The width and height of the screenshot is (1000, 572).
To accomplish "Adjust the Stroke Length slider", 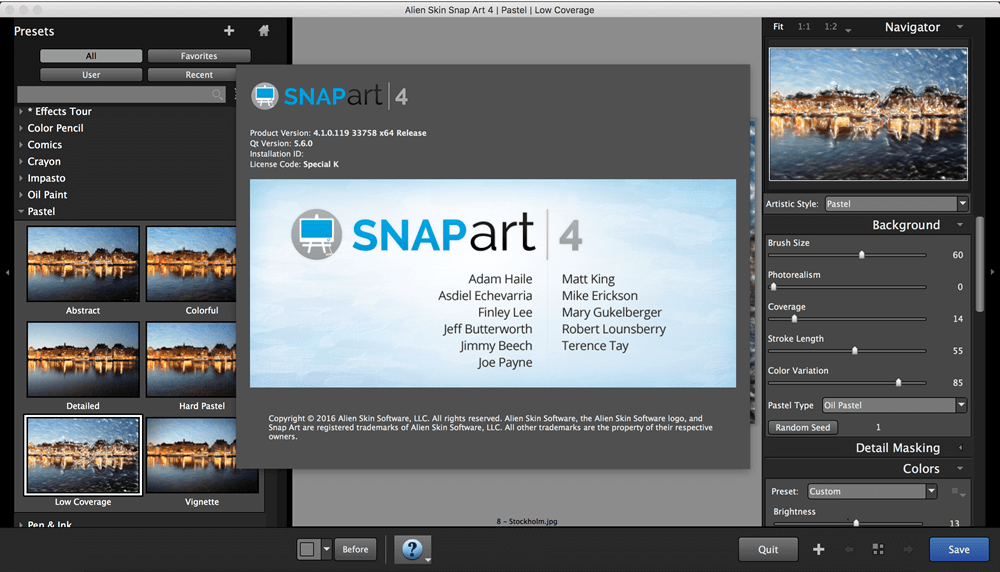I will (855, 350).
